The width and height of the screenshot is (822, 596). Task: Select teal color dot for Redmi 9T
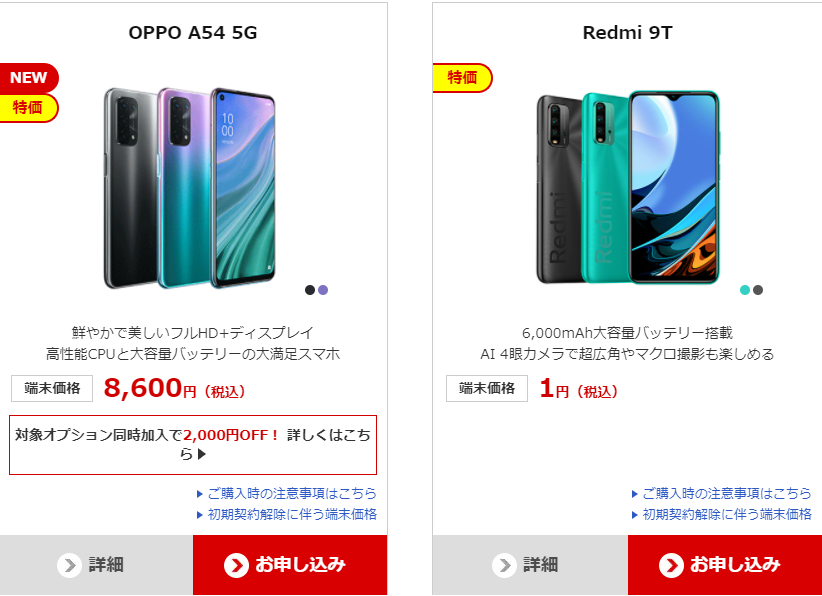(x=744, y=290)
